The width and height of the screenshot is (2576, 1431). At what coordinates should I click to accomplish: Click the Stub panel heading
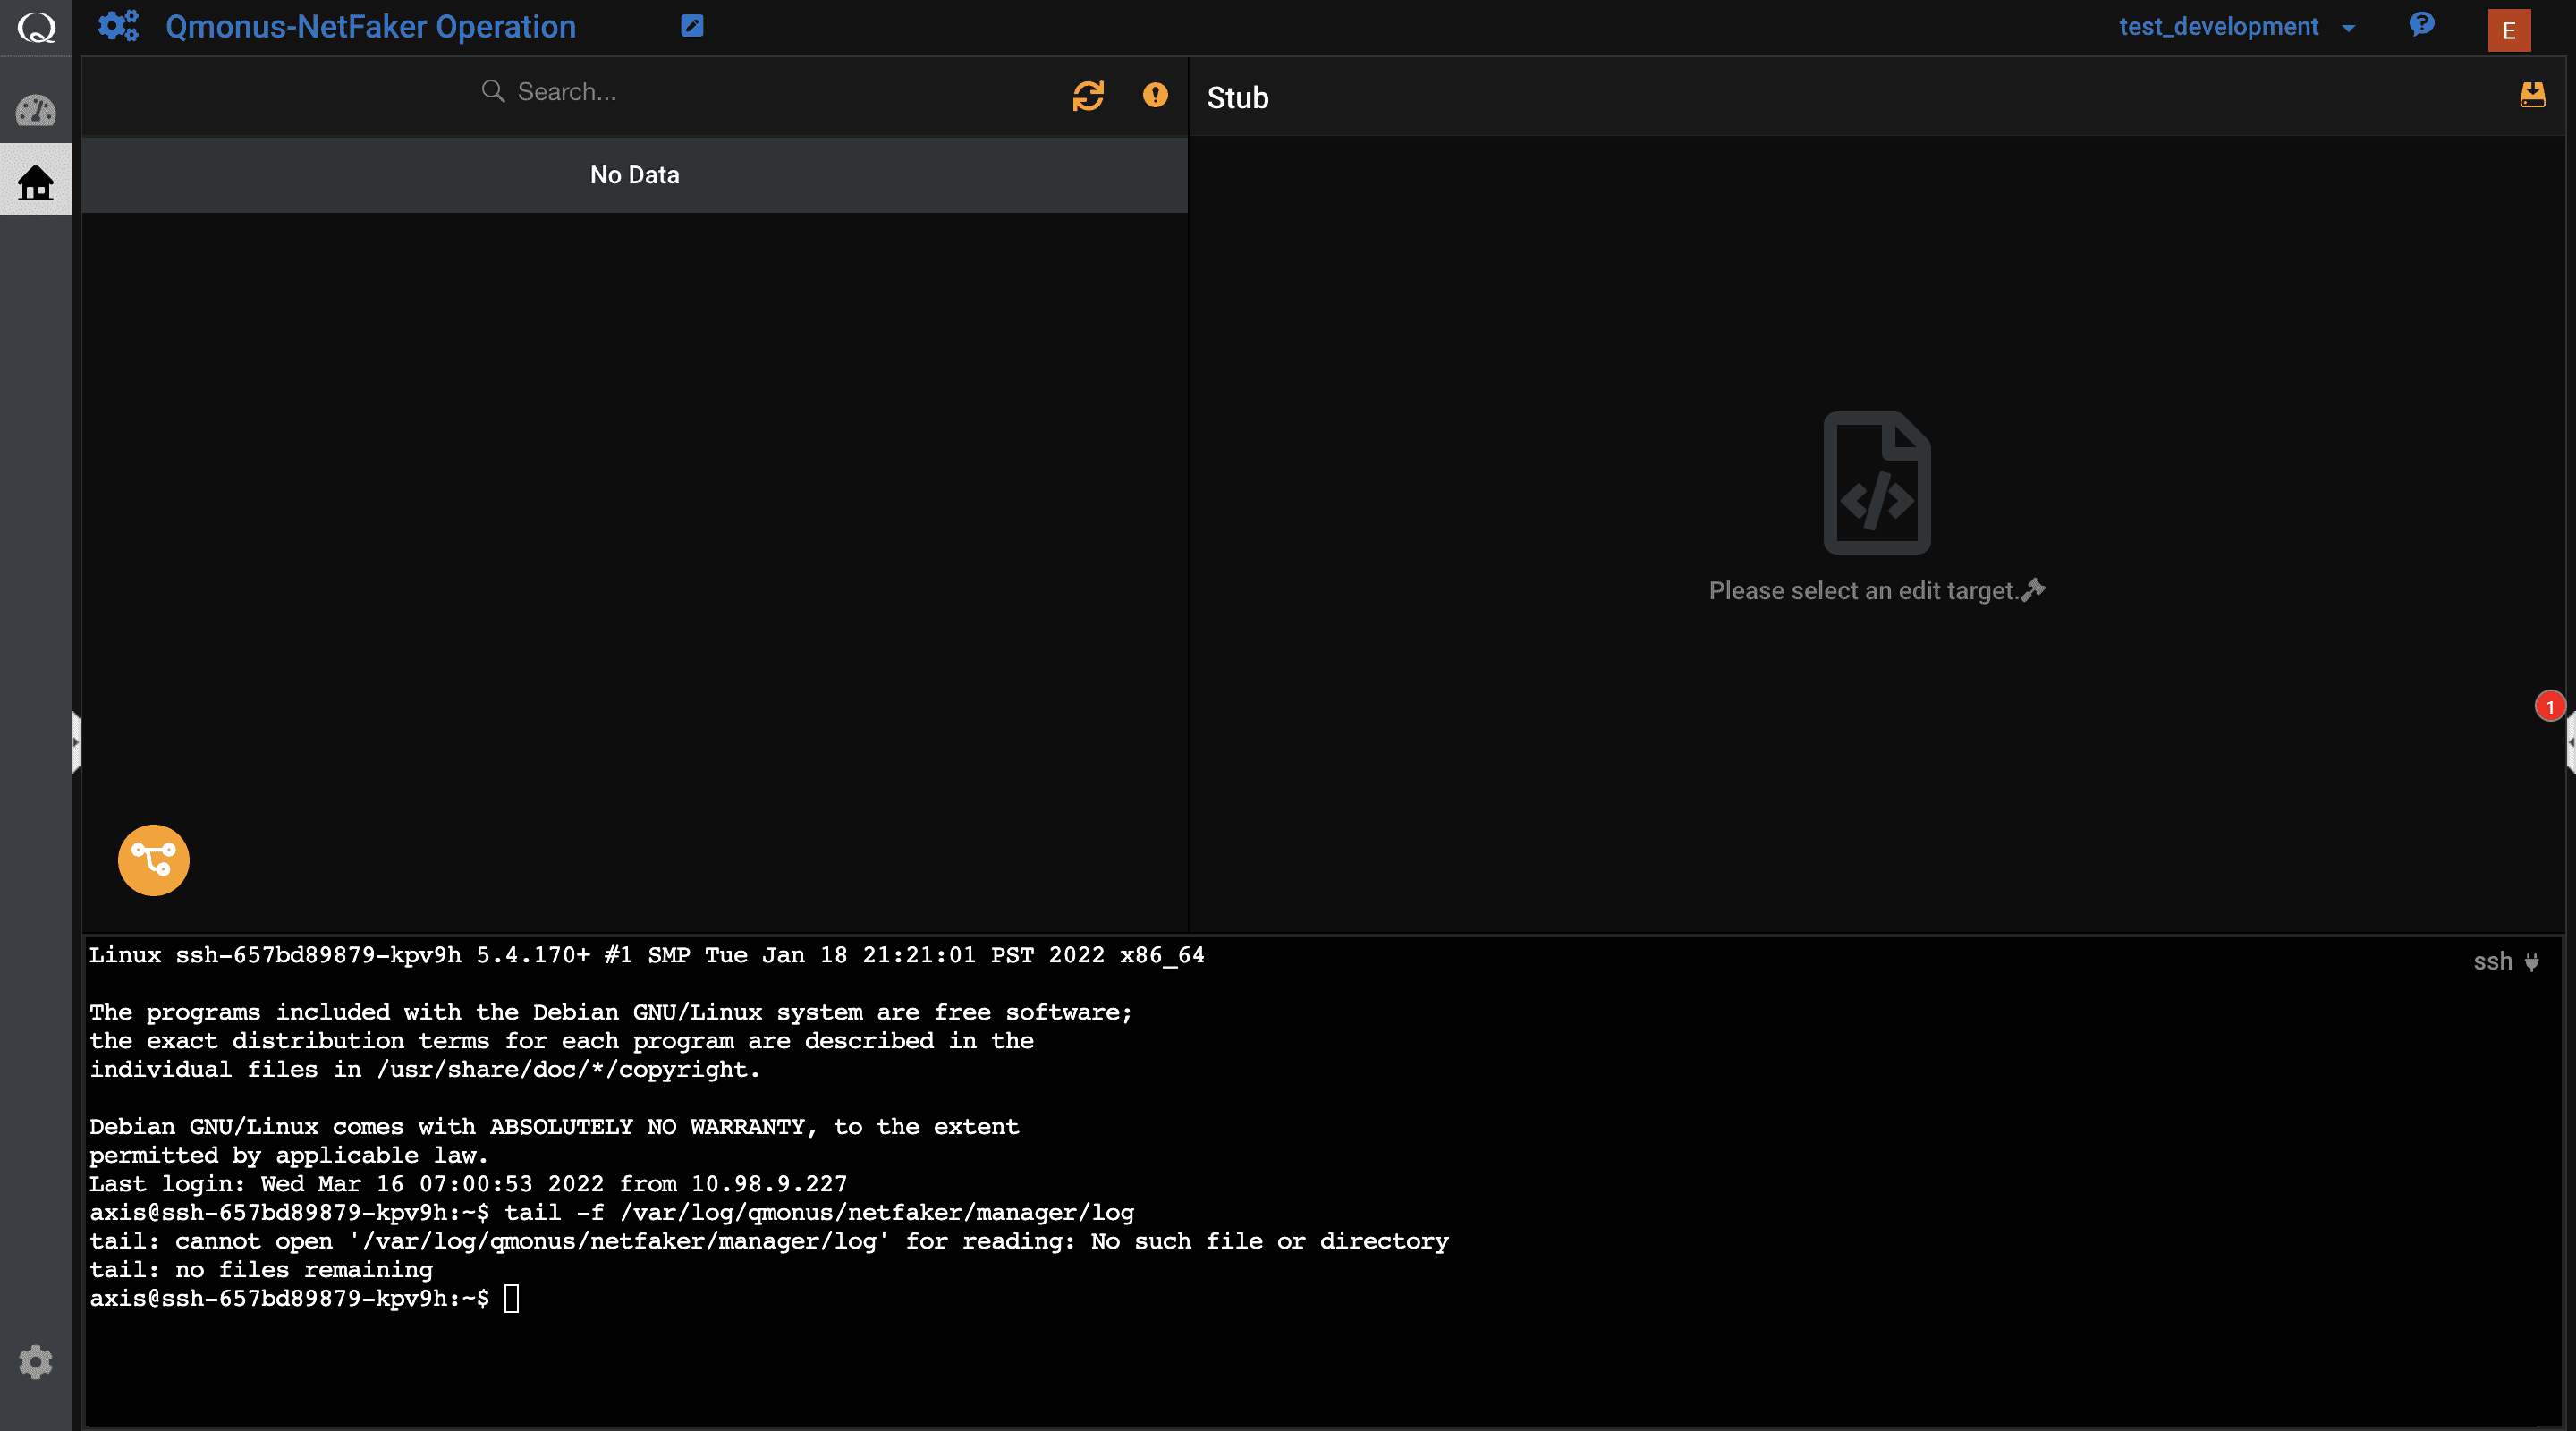[1237, 97]
